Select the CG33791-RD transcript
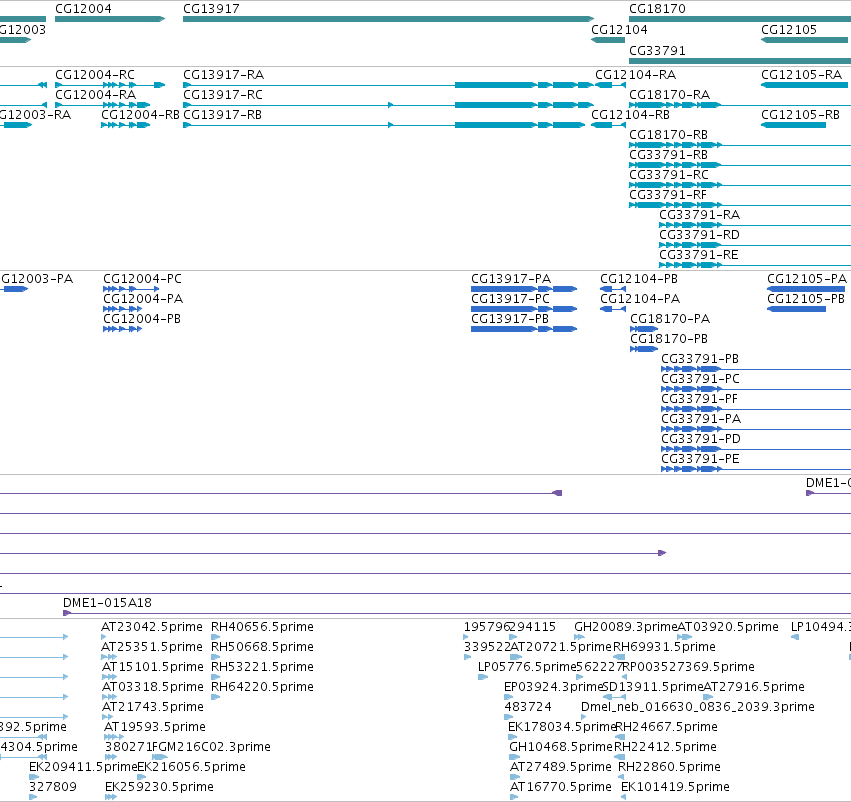Screen dimensions: 851x802 click(x=700, y=235)
